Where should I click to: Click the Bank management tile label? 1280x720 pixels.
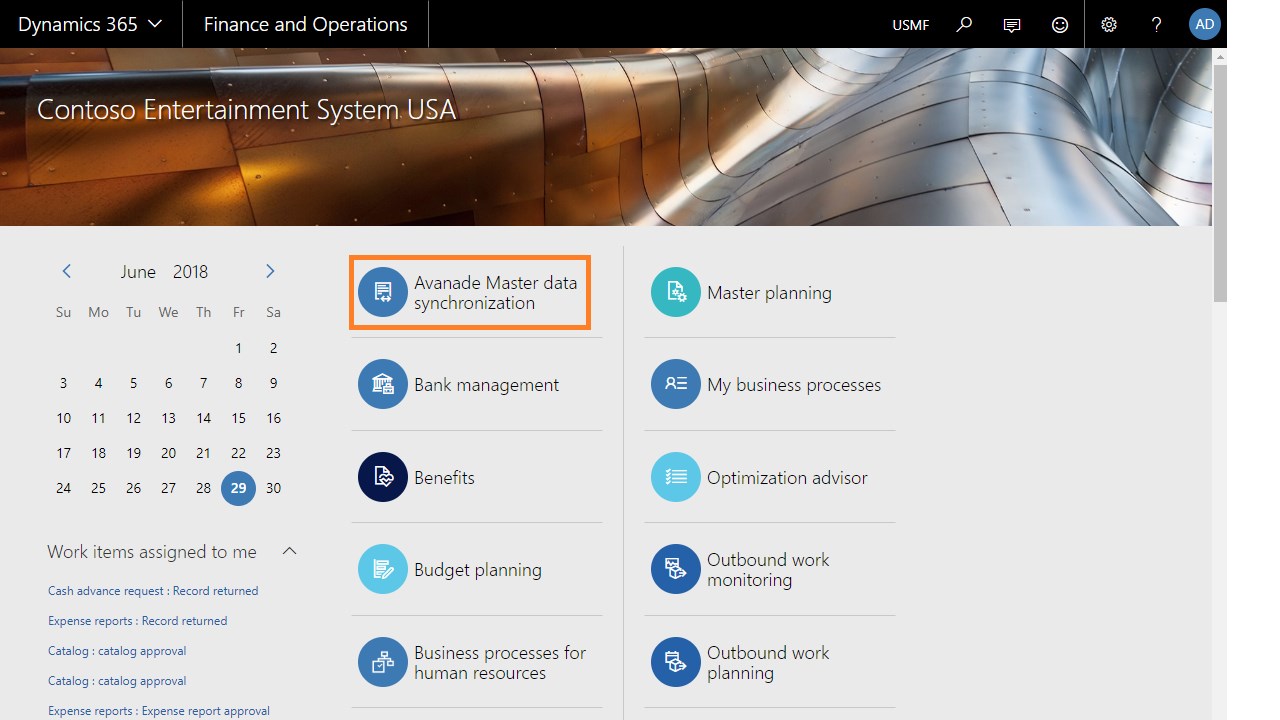(x=487, y=385)
